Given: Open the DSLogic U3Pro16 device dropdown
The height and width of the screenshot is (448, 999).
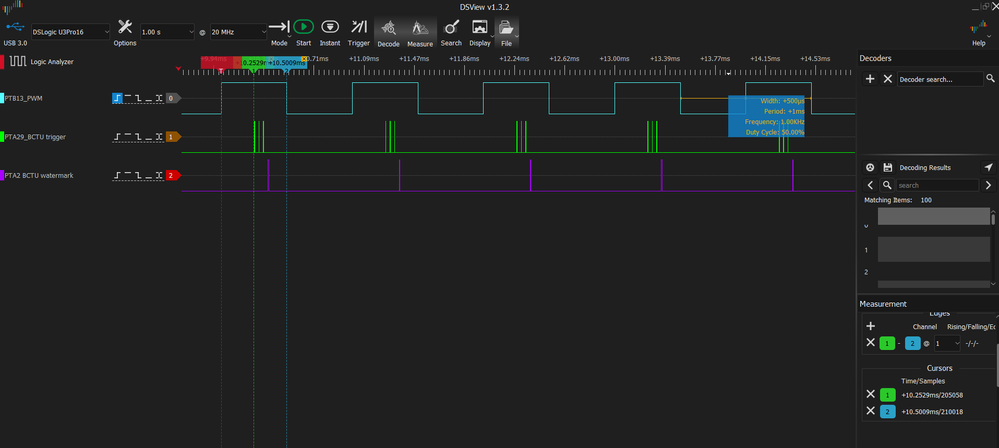Looking at the screenshot, I should (x=70, y=31).
